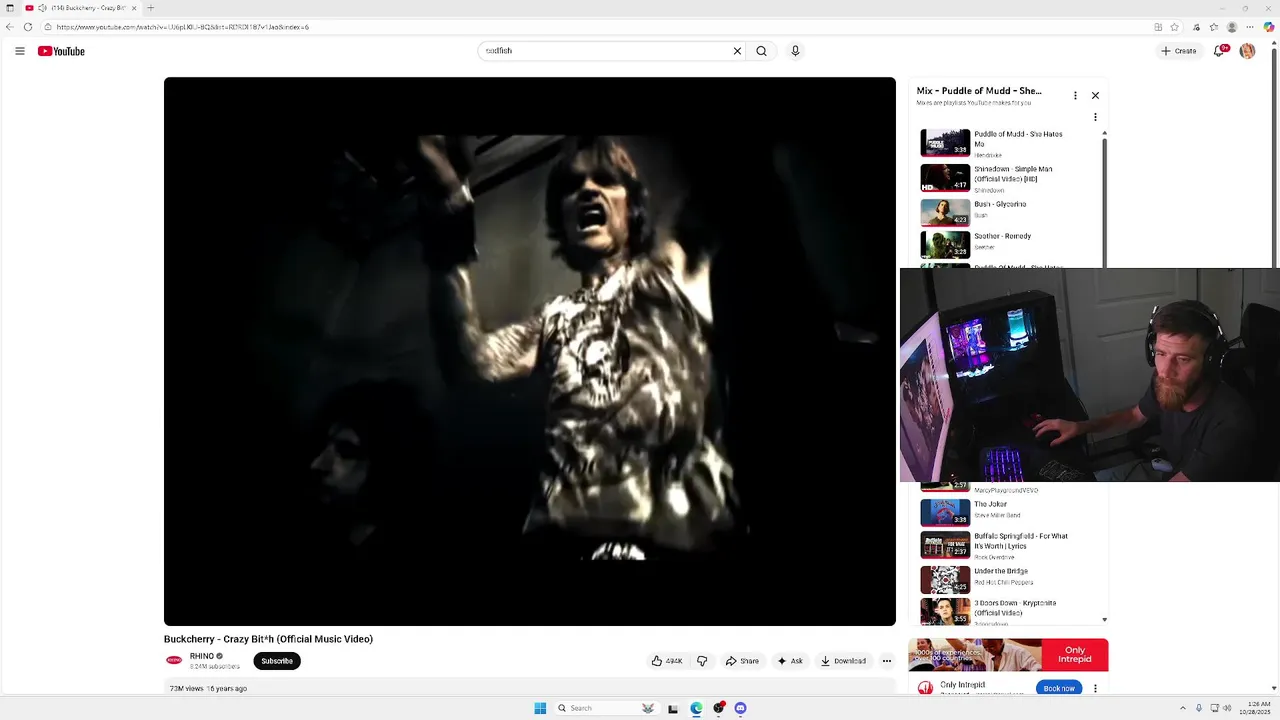
Task: Open the taskbar clock and date
Action: (1256, 708)
